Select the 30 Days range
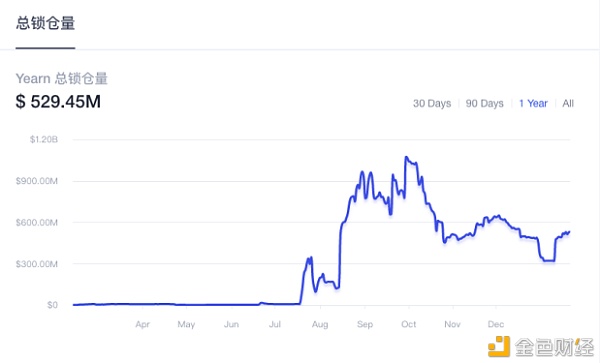 (432, 103)
